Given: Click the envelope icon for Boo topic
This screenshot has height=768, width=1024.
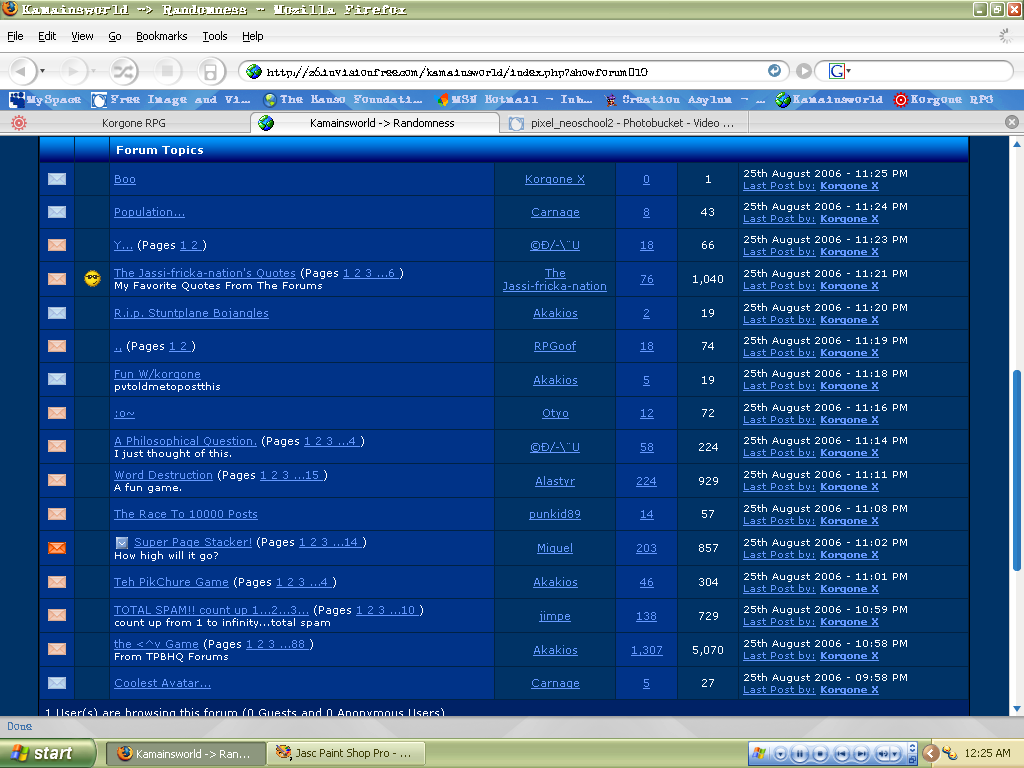Looking at the screenshot, I should [x=57, y=179].
